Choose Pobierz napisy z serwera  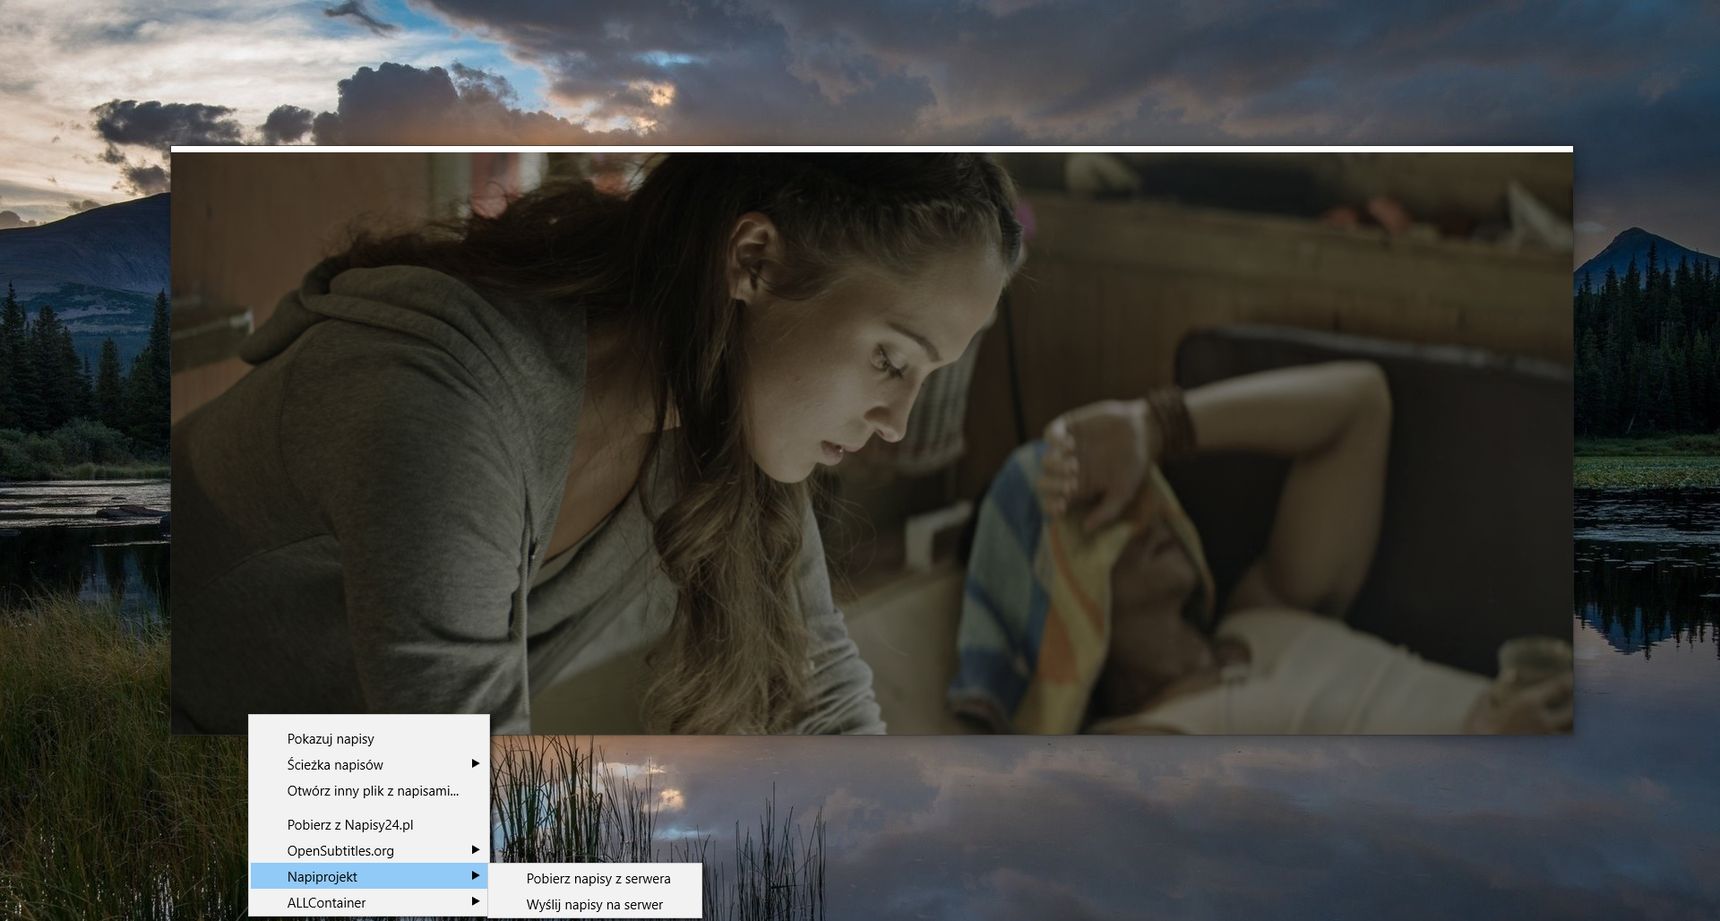[x=595, y=879]
